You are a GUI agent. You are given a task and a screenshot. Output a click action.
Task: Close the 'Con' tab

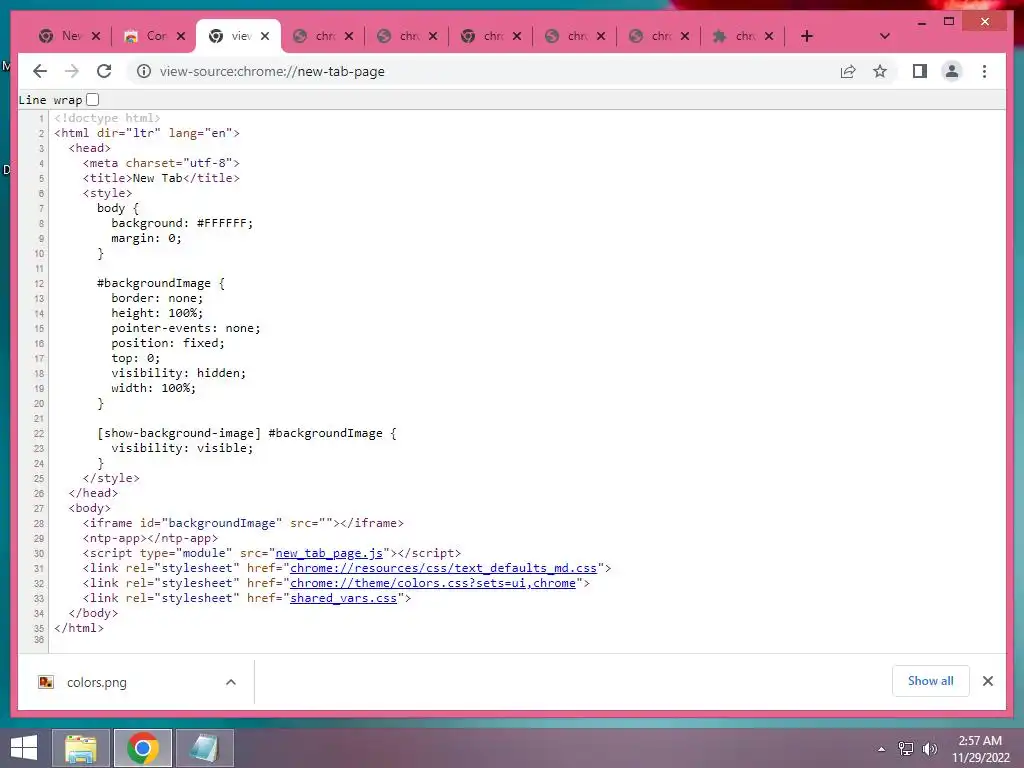[181, 36]
